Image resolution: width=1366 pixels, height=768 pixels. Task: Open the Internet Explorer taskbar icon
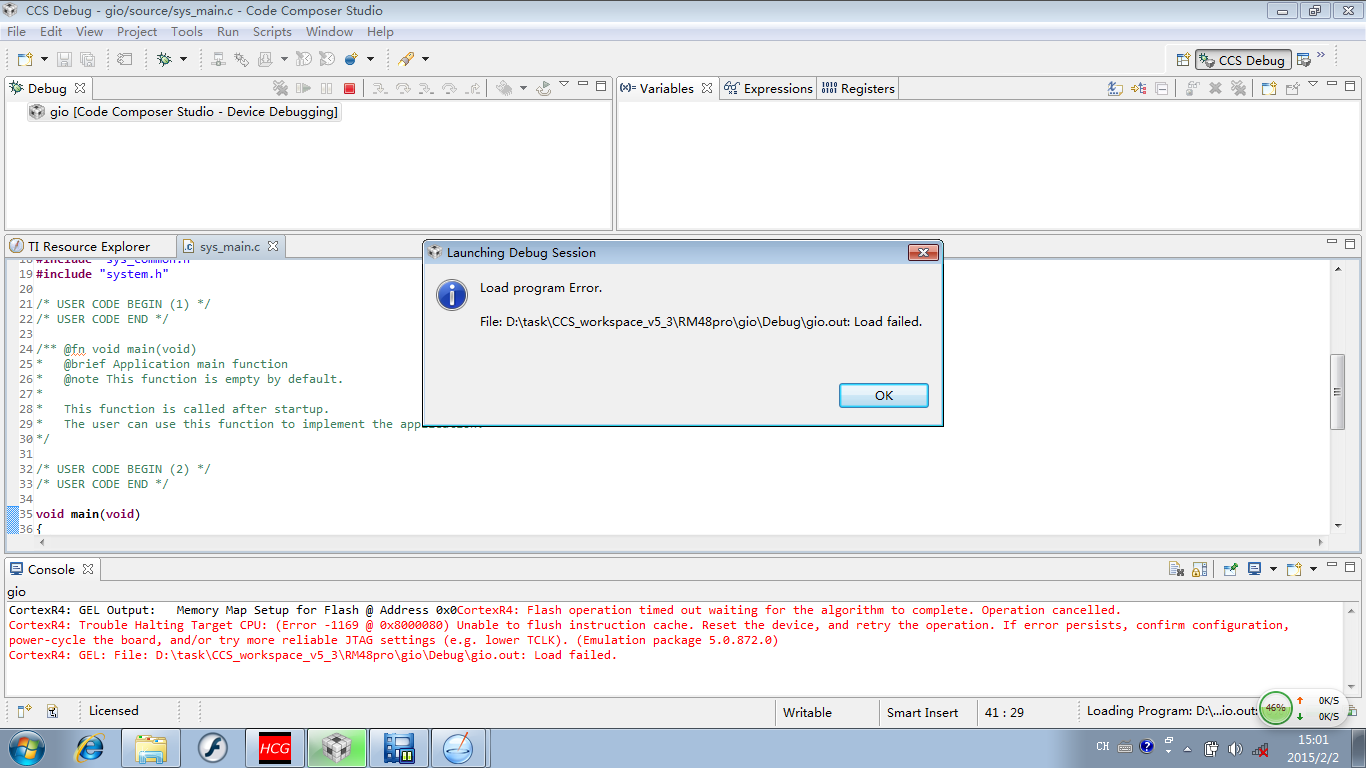[91, 747]
